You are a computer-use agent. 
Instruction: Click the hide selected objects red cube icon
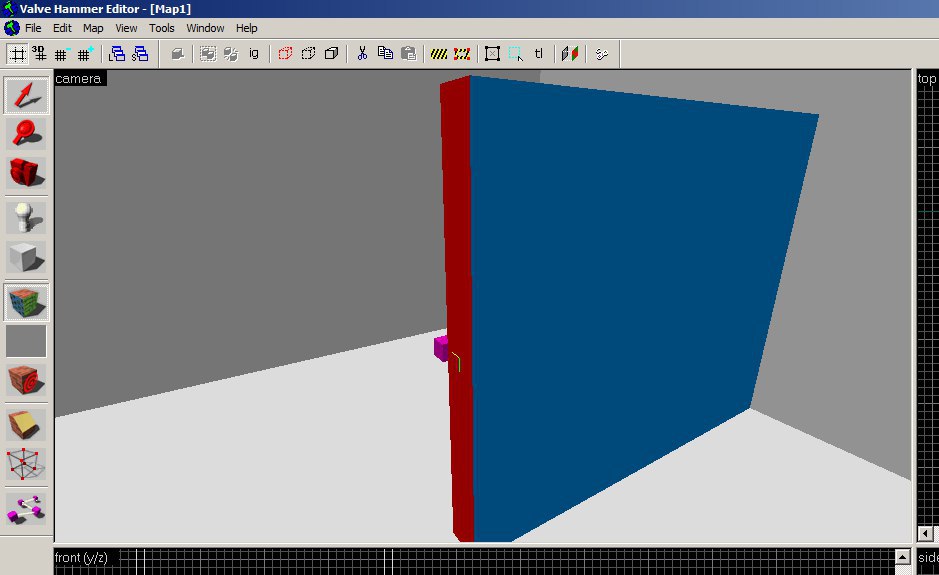(285, 54)
